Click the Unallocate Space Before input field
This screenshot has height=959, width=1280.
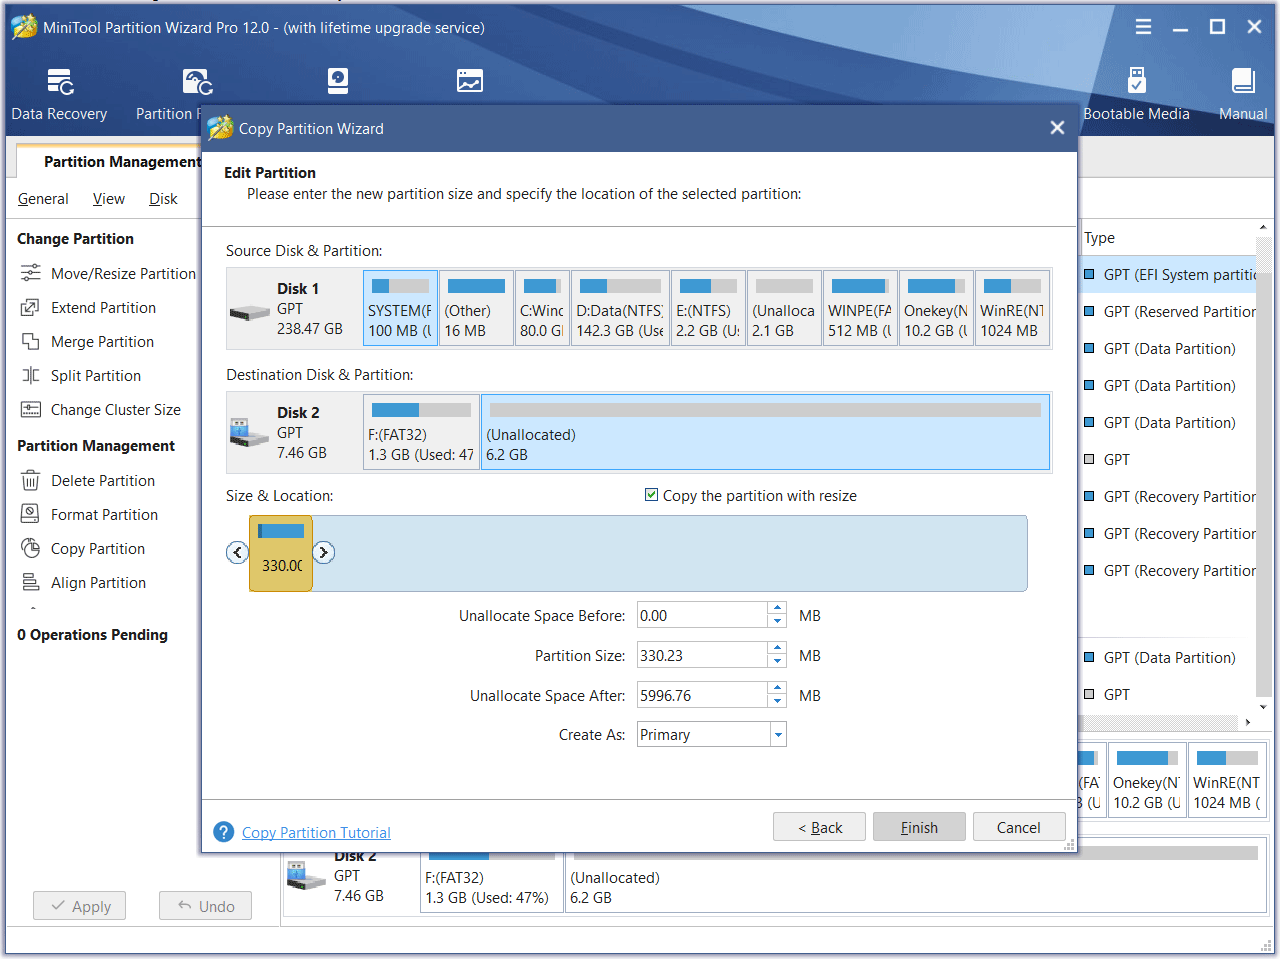coord(701,616)
